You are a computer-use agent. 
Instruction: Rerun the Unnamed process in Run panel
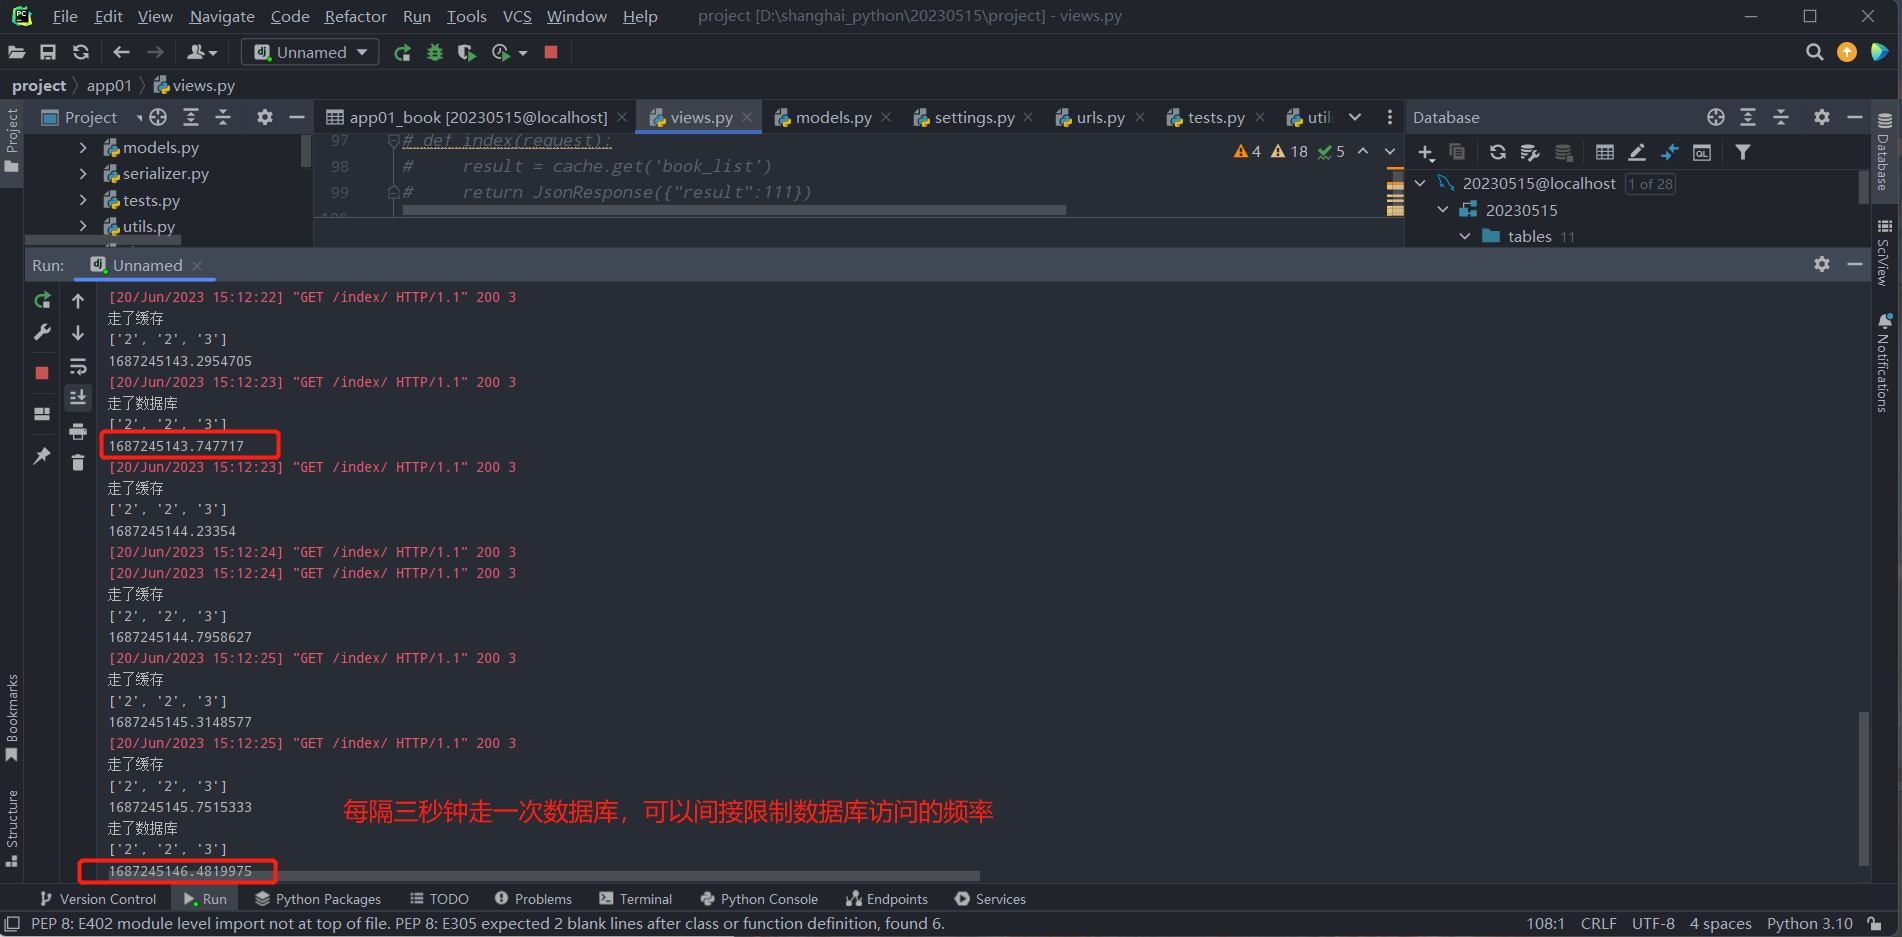42,300
